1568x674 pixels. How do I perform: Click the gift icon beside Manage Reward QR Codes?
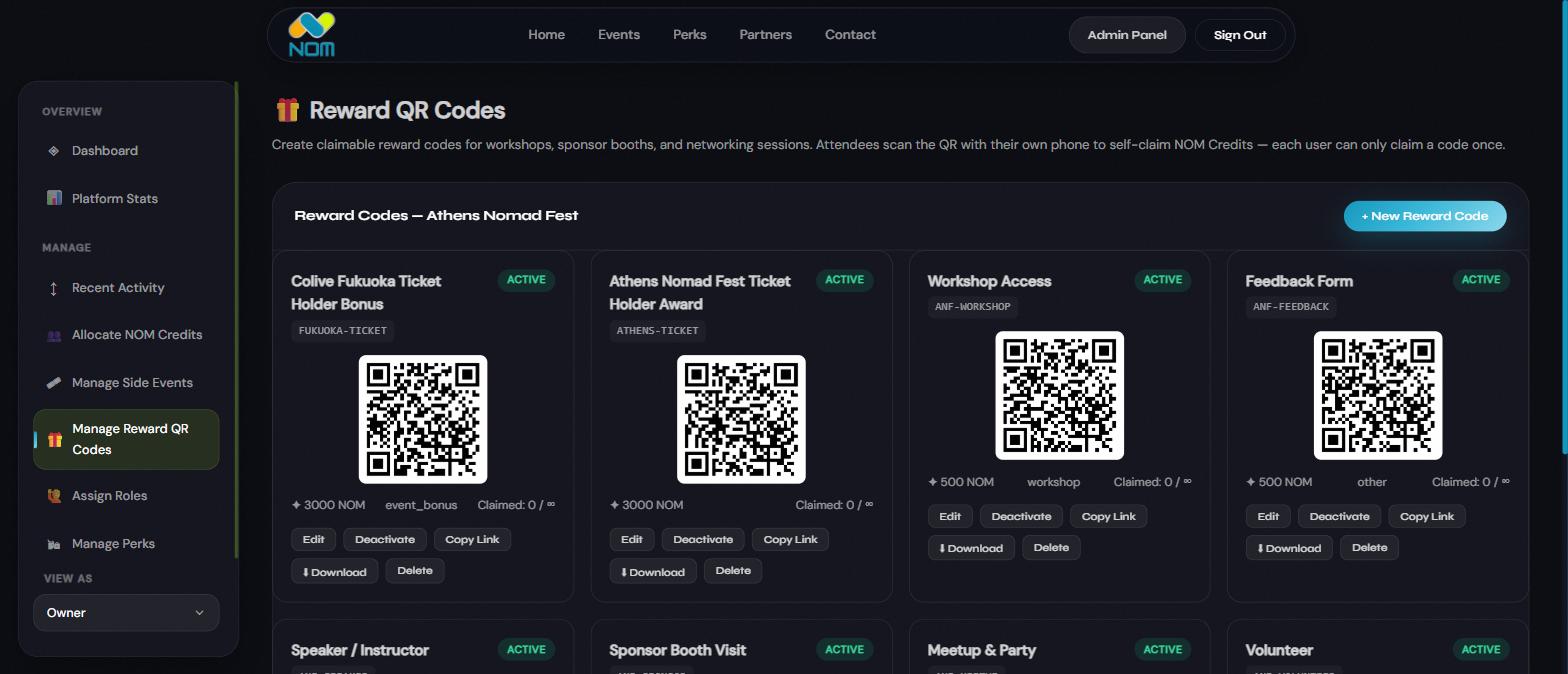point(55,439)
